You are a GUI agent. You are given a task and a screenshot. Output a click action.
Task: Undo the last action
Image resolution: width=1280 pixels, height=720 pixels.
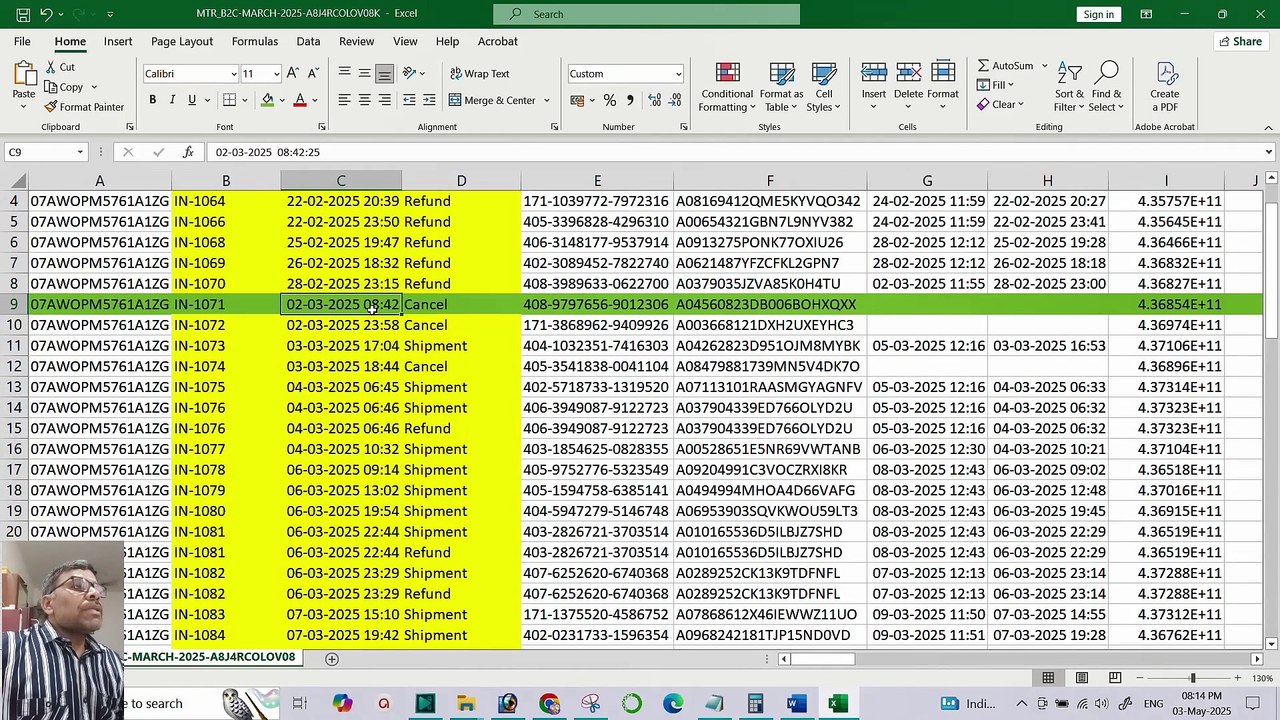pyautogui.click(x=46, y=14)
